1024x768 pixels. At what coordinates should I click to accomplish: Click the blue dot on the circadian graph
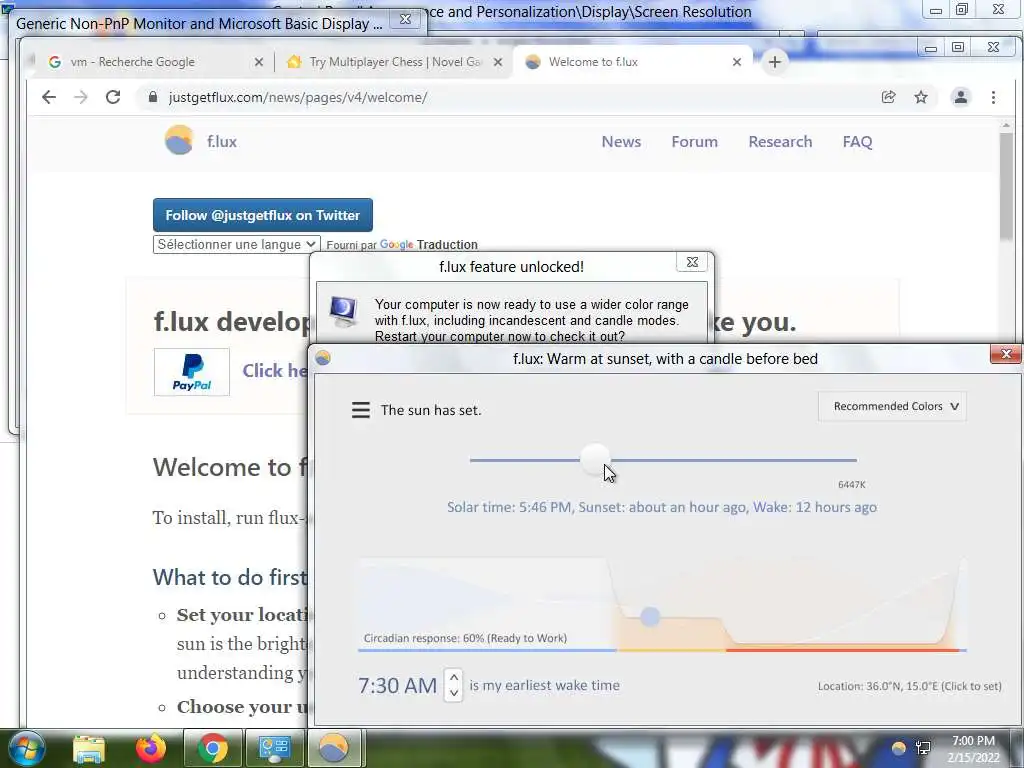[650, 616]
